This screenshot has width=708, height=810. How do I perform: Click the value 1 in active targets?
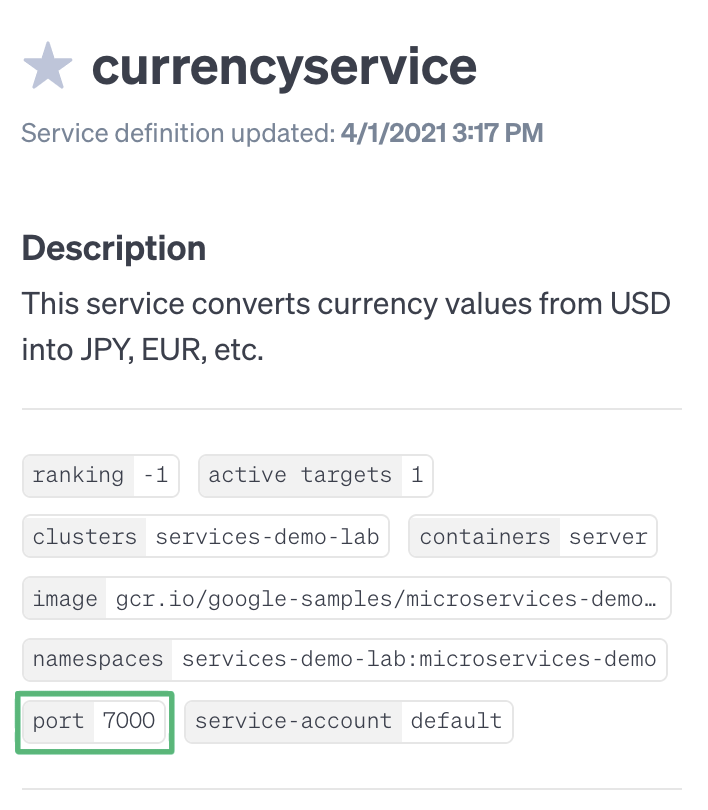pos(416,476)
